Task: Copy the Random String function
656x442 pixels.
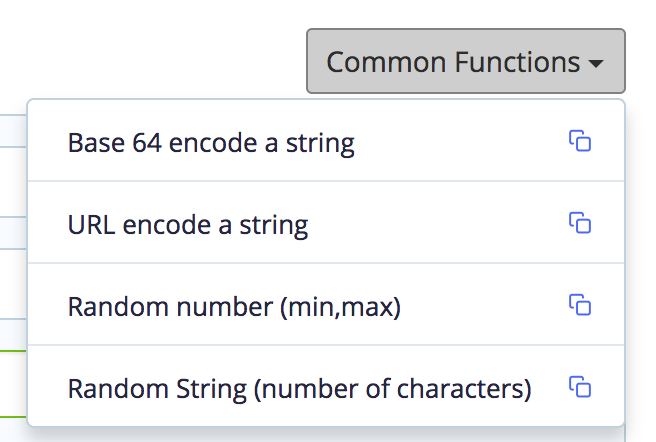Action: click(x=580, y=387)
